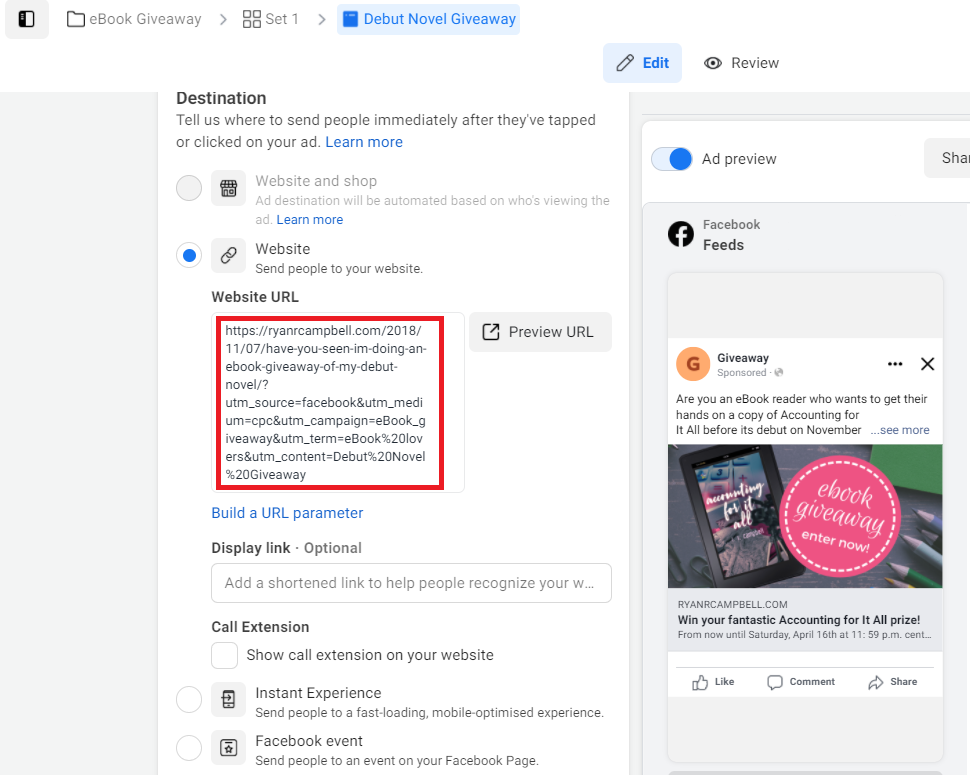Open the Learn more link under Destination

364,142
